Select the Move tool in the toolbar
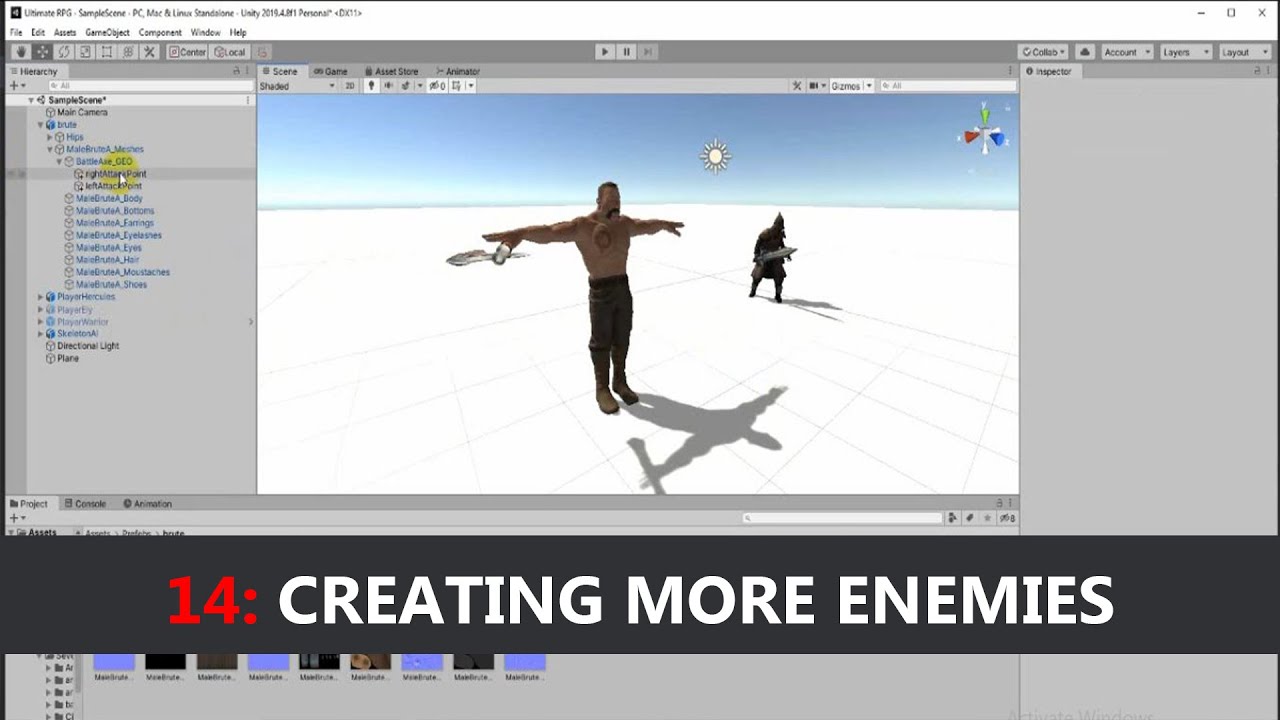This screenshot has width=1280, height=720. [43, 52]
